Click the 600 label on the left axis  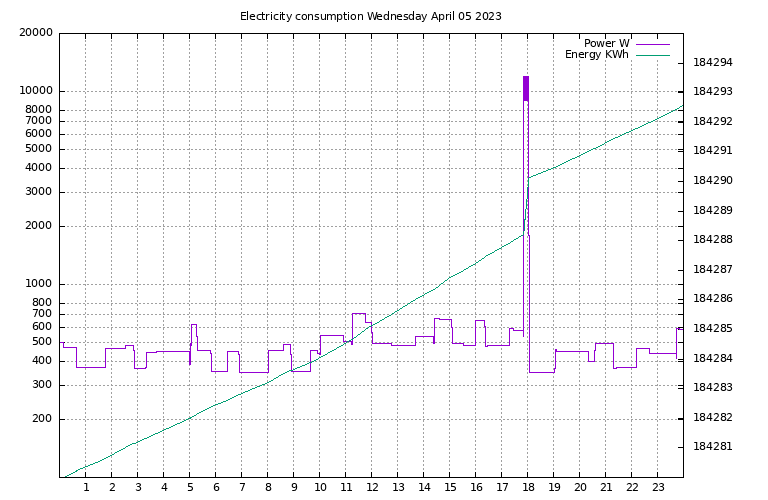click(x=42, y=327)
